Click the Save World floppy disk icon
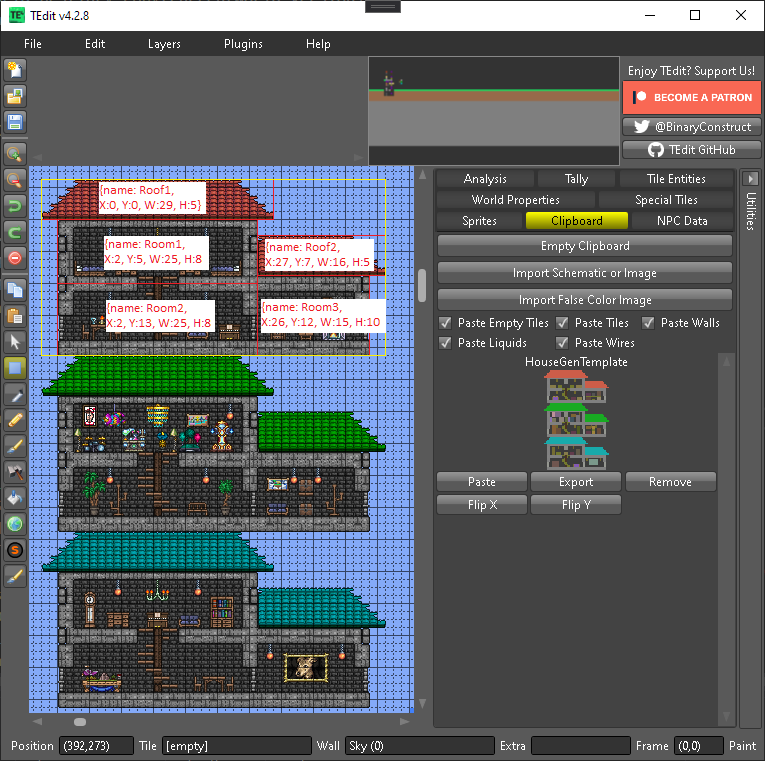 tap(15, 122)
